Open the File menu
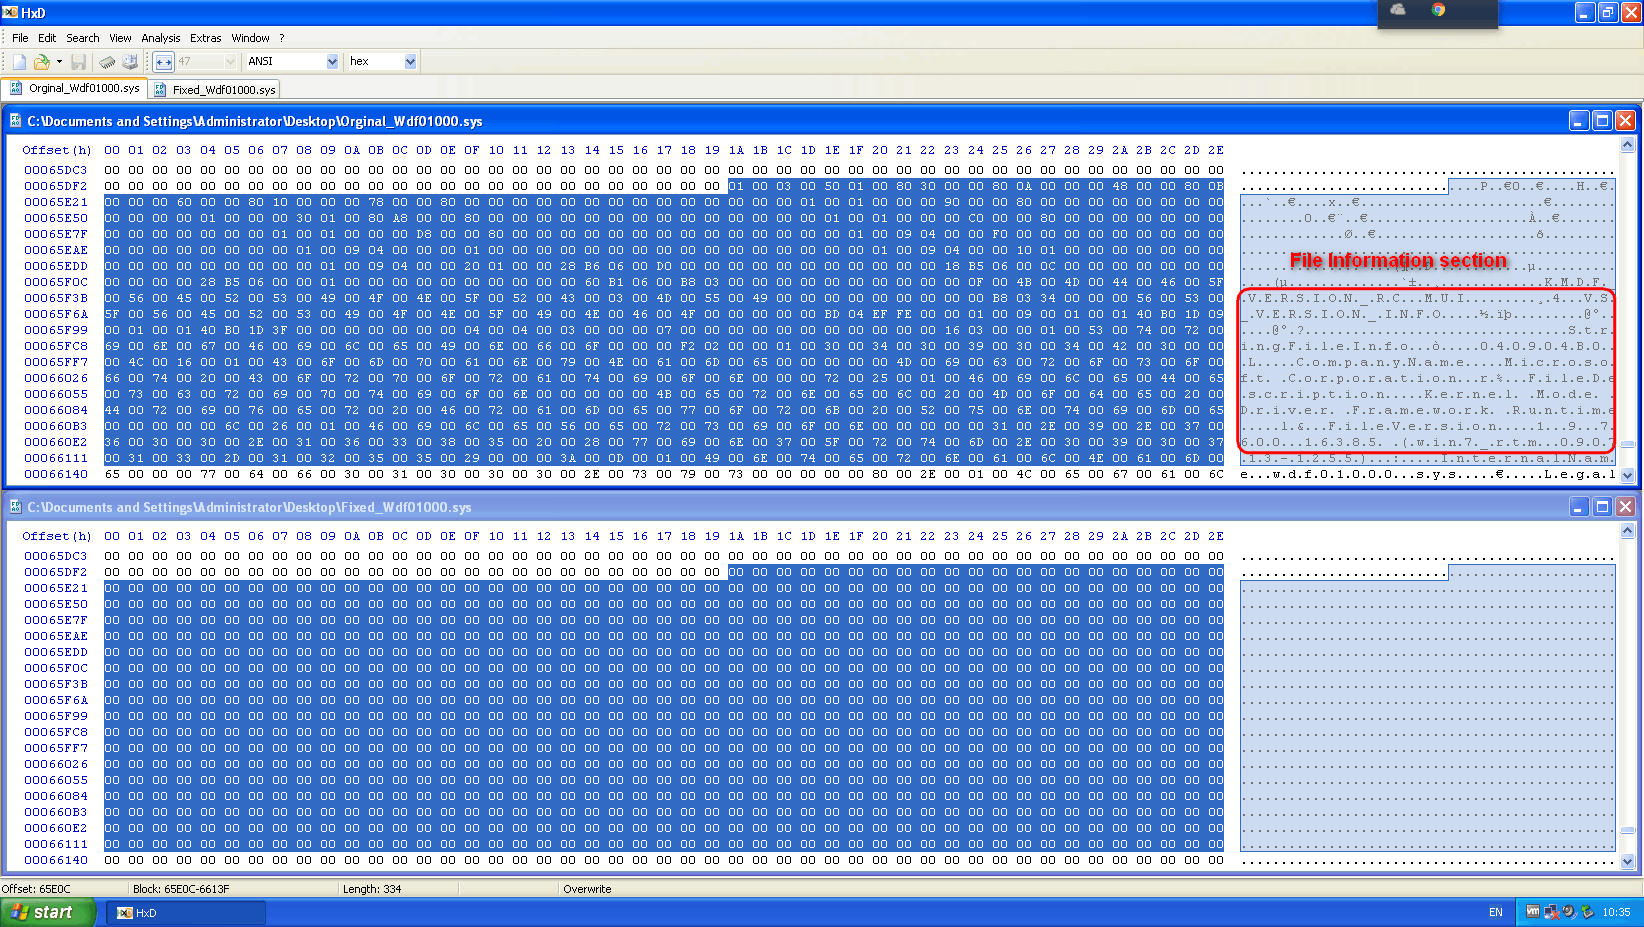Viewport: 1644px width, 927px height. pos(20,38)
